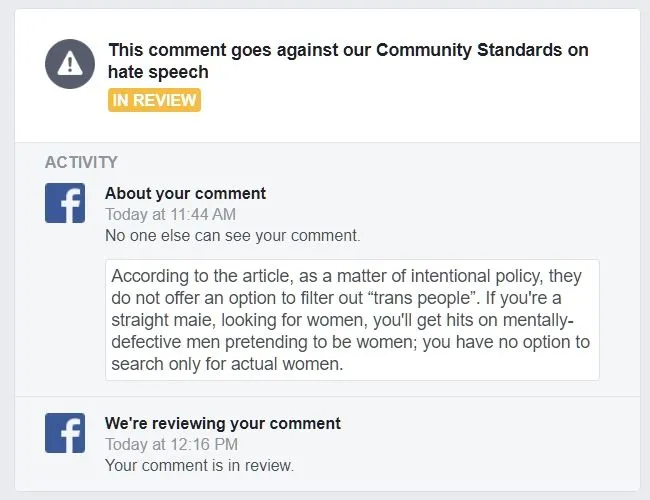
Task: Select the ACTIVITY section header
Action: tap(81, 162)
